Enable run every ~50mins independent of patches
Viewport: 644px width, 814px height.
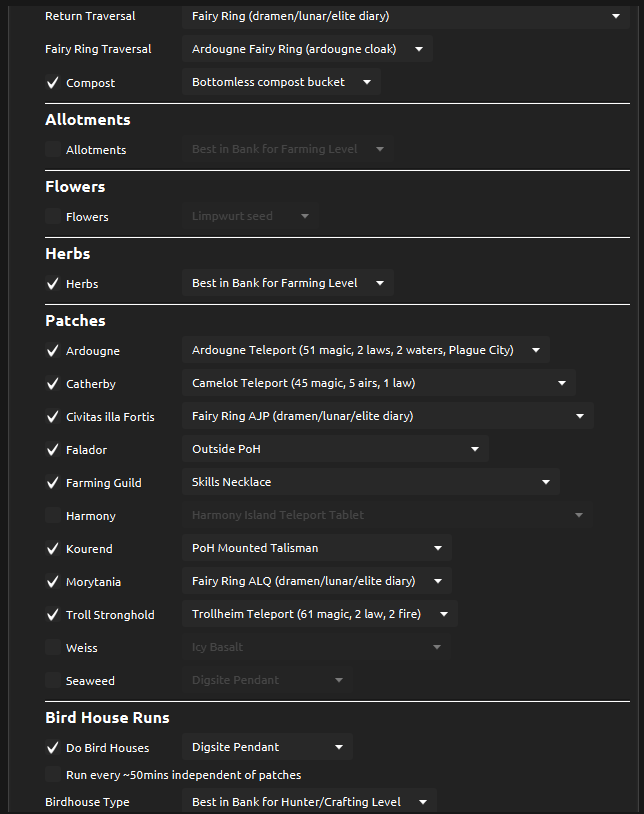(x=53, y=775)
